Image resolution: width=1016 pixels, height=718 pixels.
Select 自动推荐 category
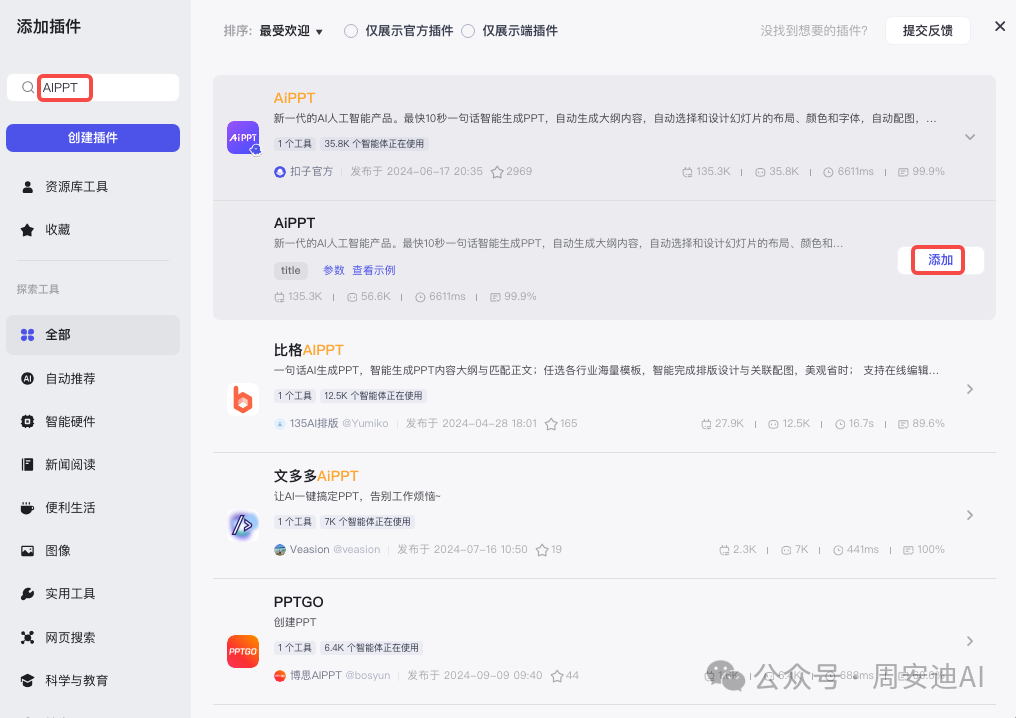[93, 378]
